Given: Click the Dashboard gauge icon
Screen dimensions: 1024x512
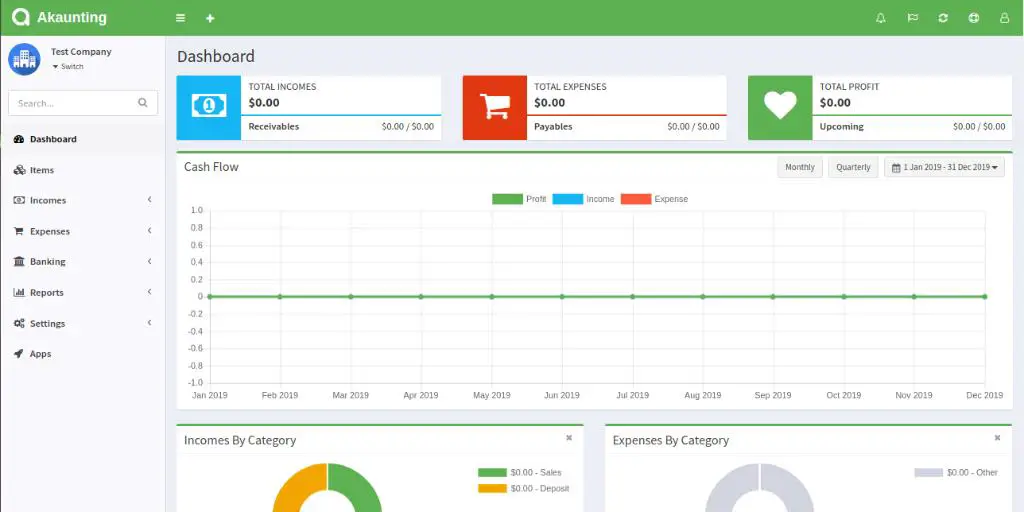Looking at the screenshot, I should (x=19, y=139).
